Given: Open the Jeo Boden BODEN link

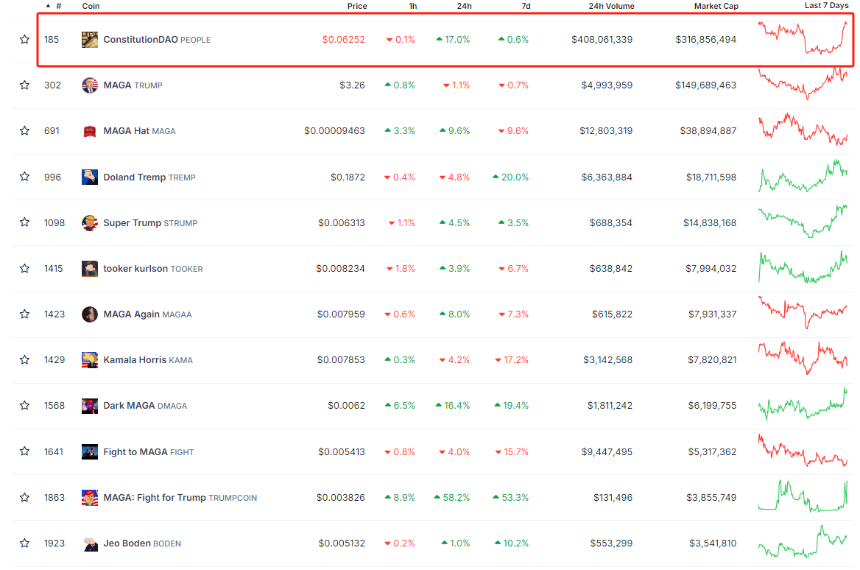Looking at the screenshot, I should [x=142, y=543].
